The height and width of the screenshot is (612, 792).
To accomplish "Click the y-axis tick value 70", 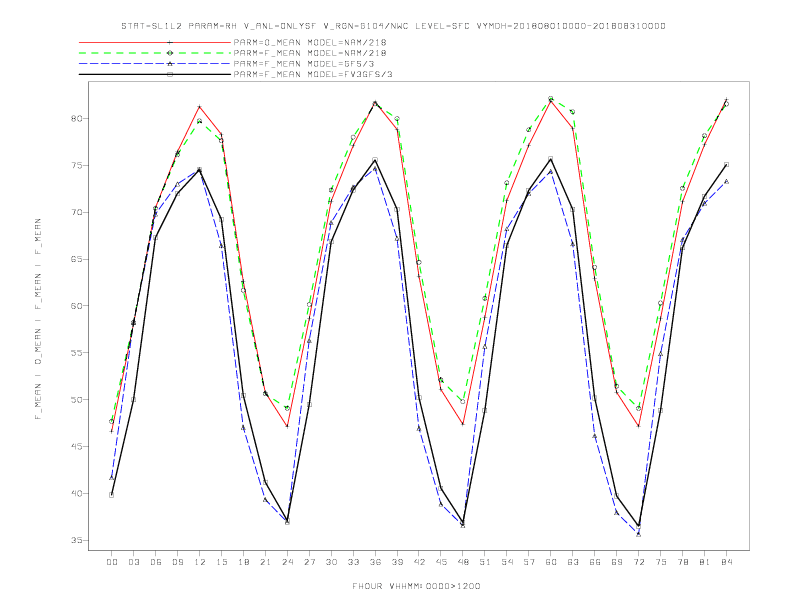I will pyautogui.click(x=76, y=213).
